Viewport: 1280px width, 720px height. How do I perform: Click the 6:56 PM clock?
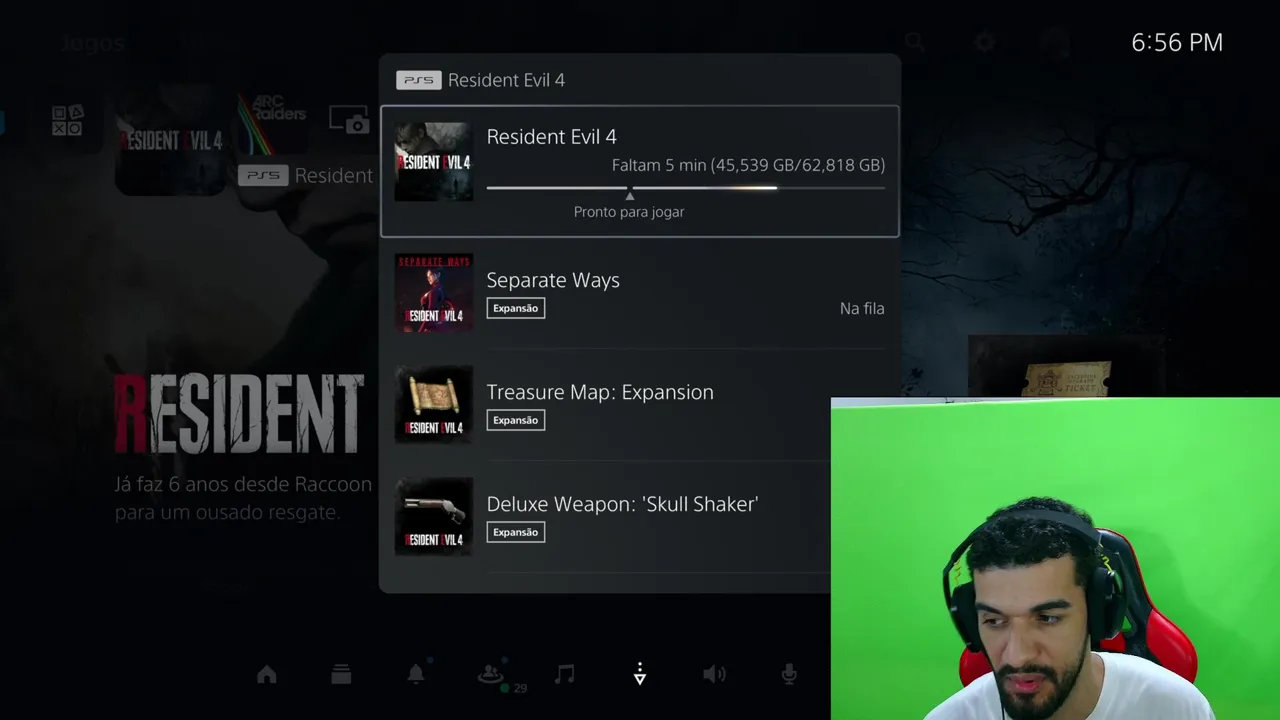tap(1177, 42)
